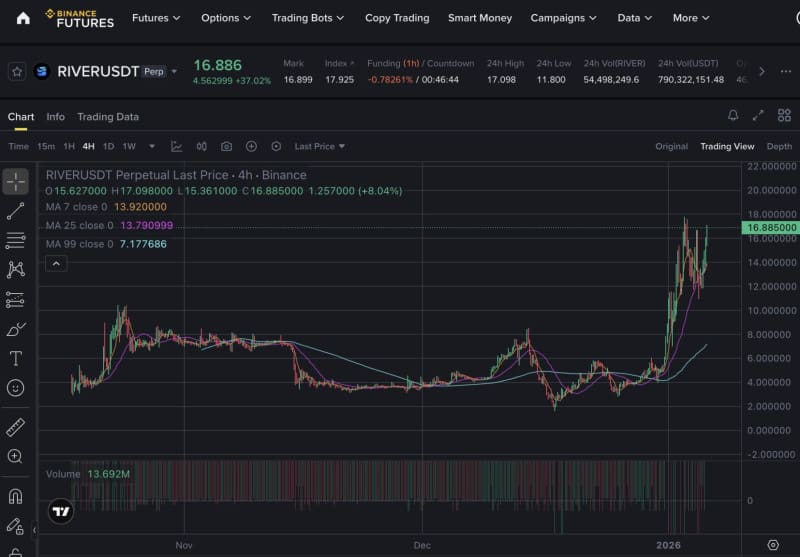Click the 16.885000 price axis label
Viewport: 800px width, 557px height.
click(770, 228)
